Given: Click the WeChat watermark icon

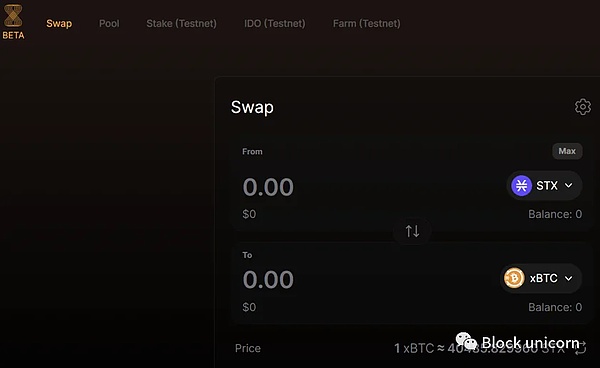Looking at the screenshot, I should [466, 341].
